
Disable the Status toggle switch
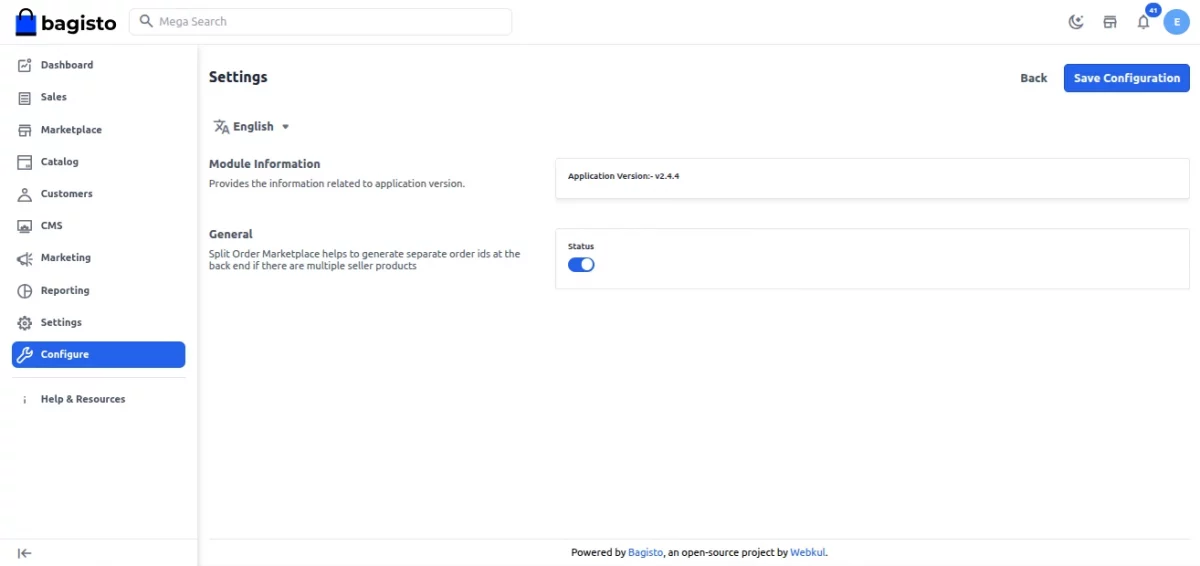tap(581, 265)
